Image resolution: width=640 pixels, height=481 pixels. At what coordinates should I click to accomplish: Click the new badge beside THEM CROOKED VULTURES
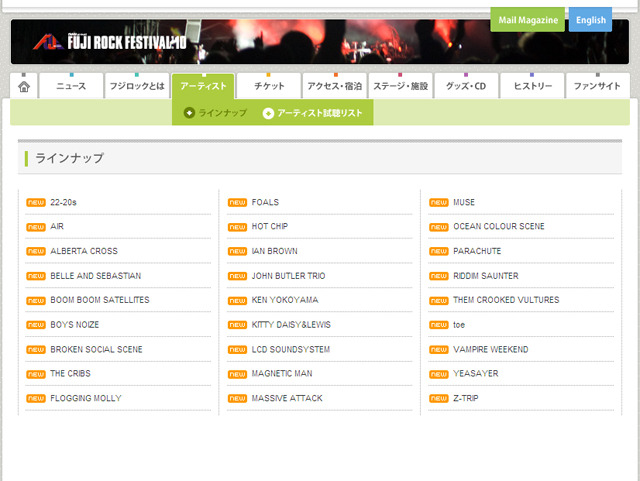[439, 301]
